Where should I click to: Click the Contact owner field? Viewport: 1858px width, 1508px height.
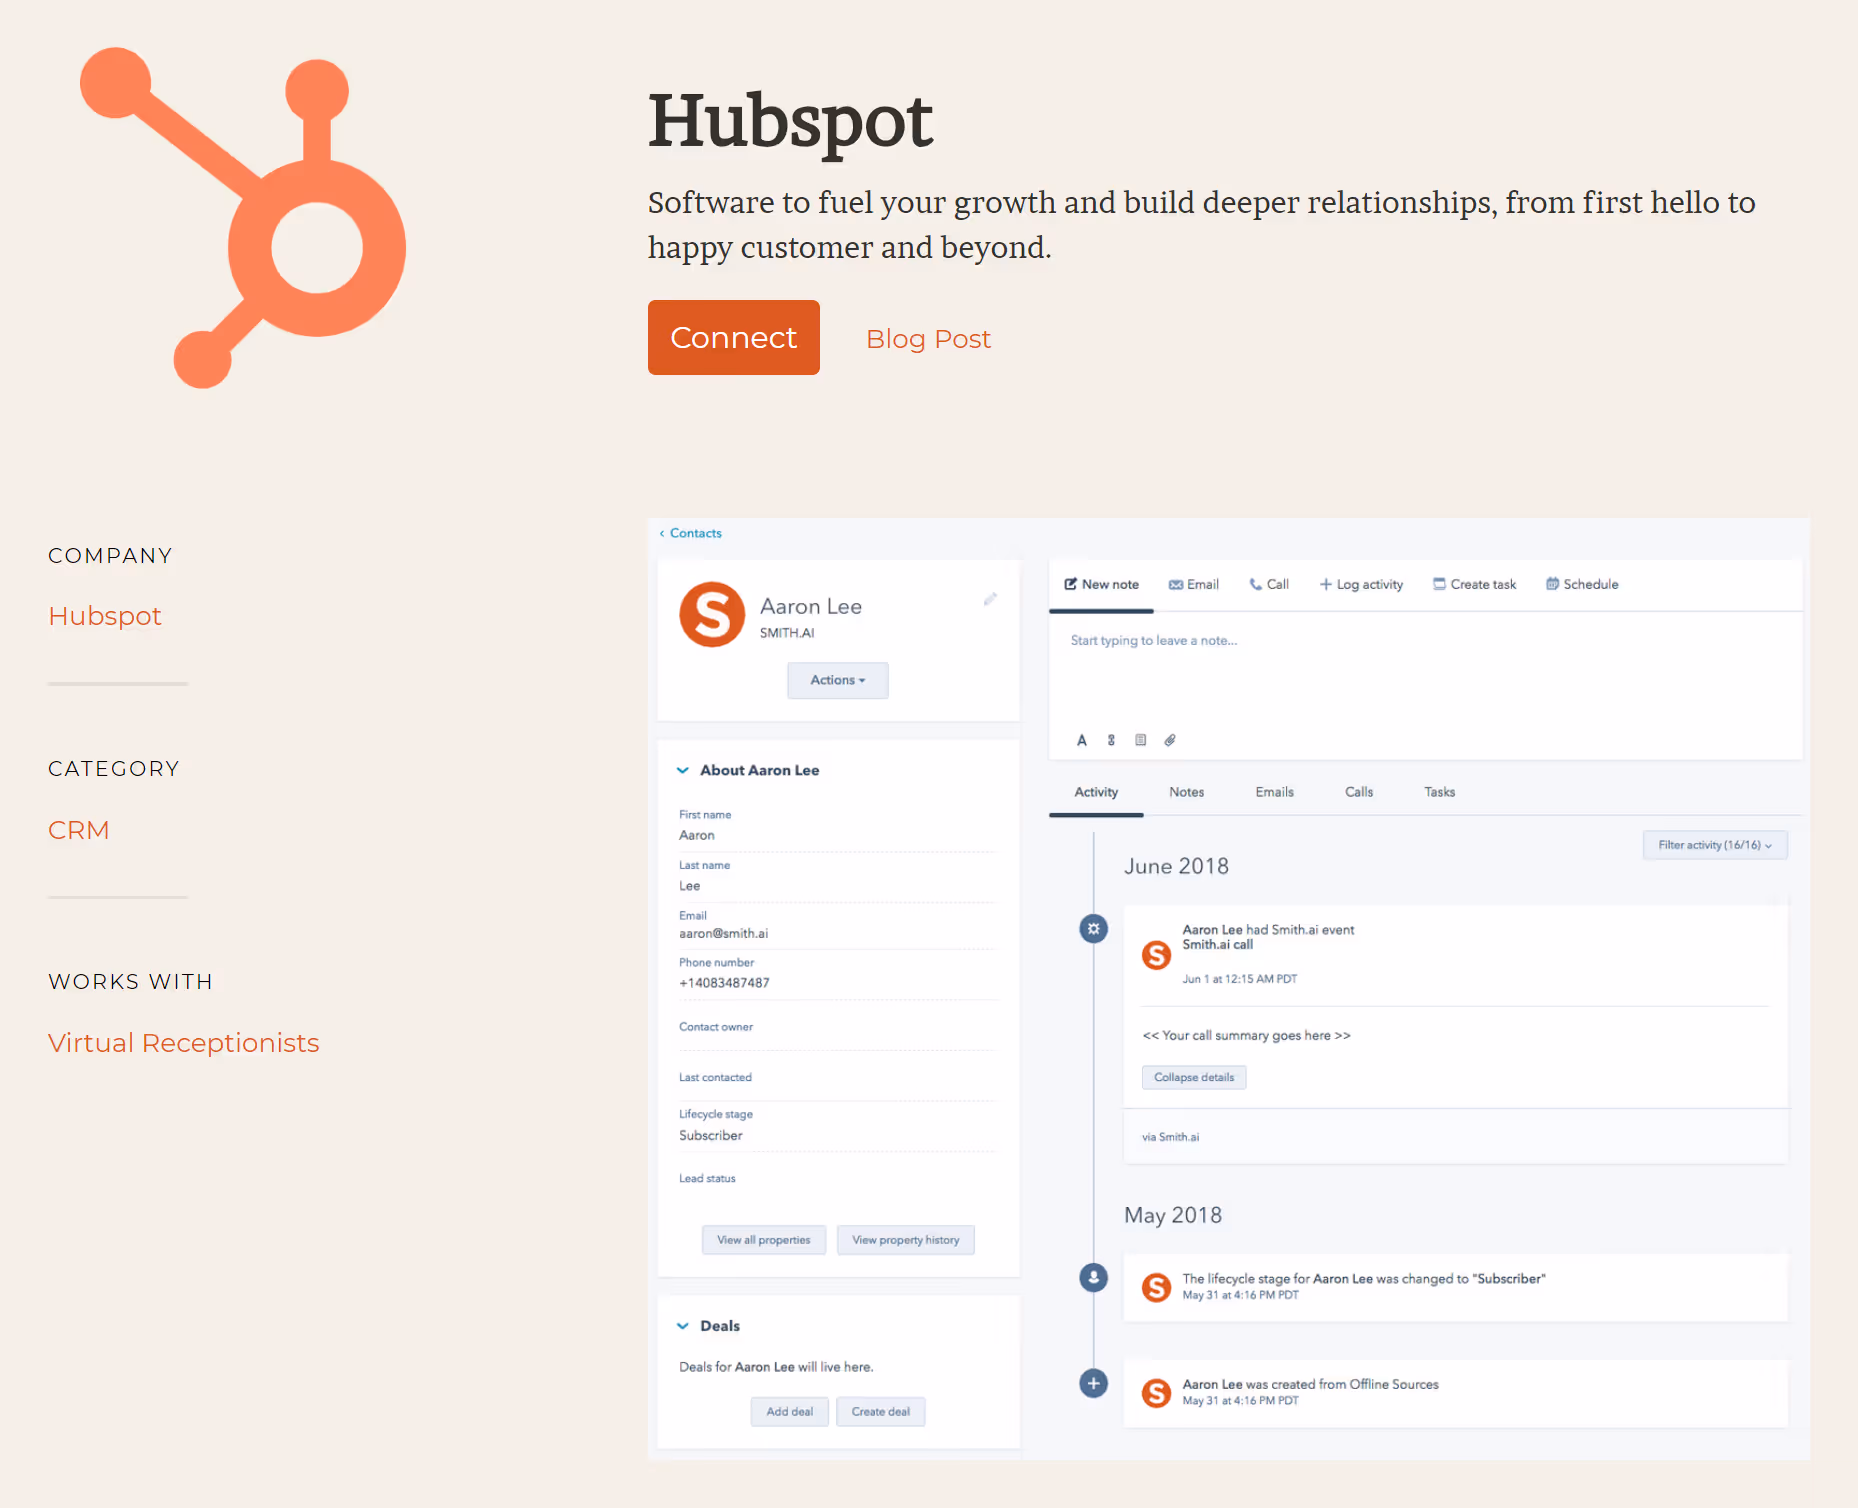point(838,1030)
